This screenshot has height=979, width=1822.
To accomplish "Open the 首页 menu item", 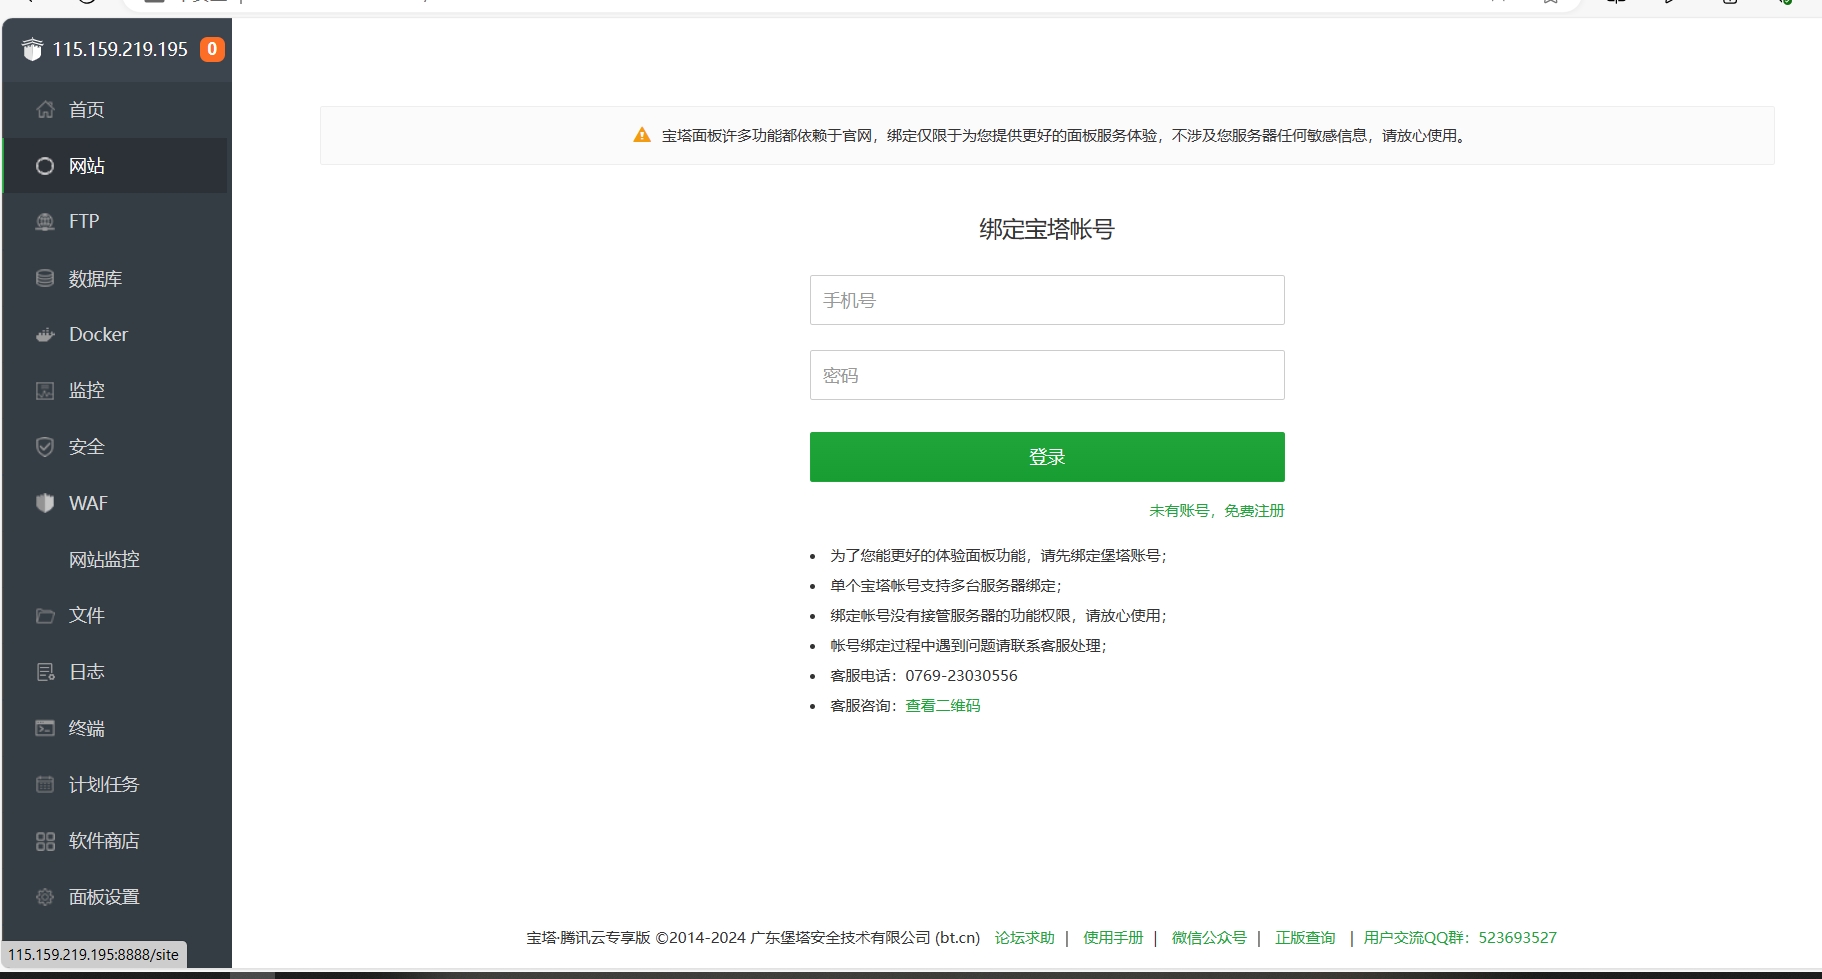I will (x=116, y=110).
